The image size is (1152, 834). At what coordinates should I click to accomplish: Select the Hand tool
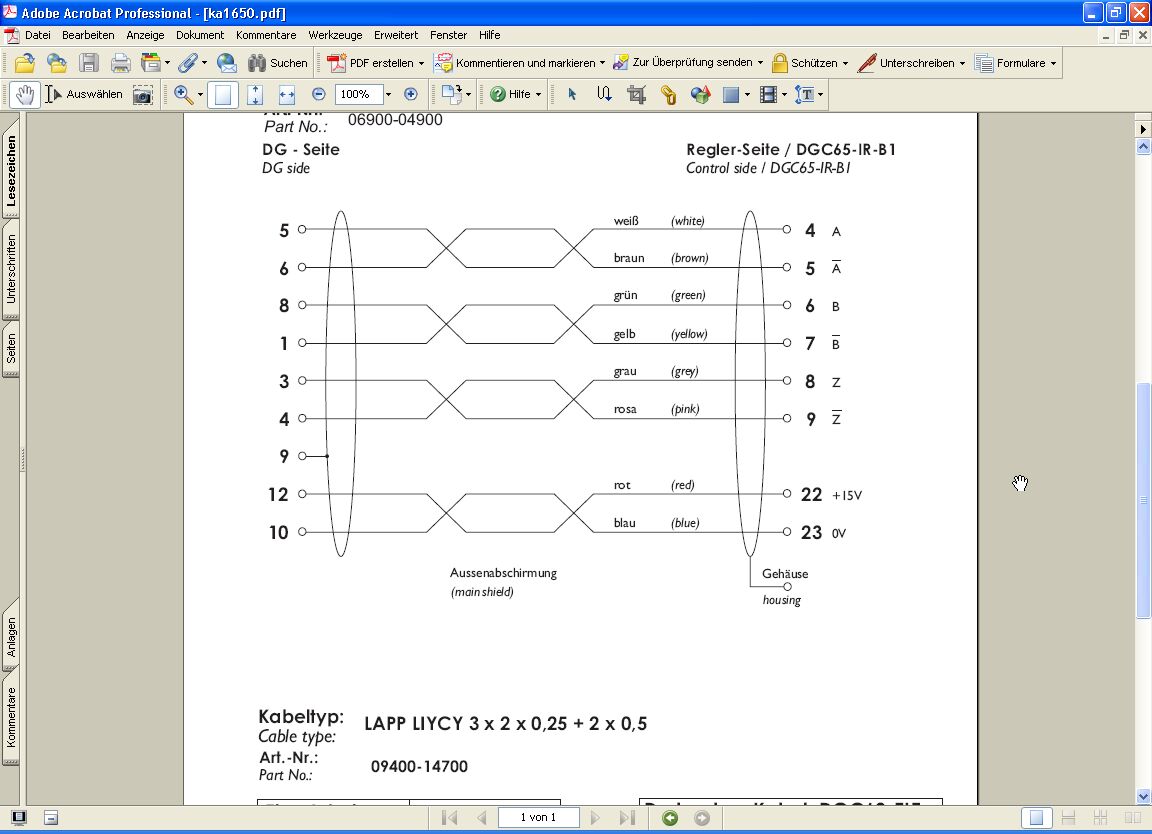[25, 95]
